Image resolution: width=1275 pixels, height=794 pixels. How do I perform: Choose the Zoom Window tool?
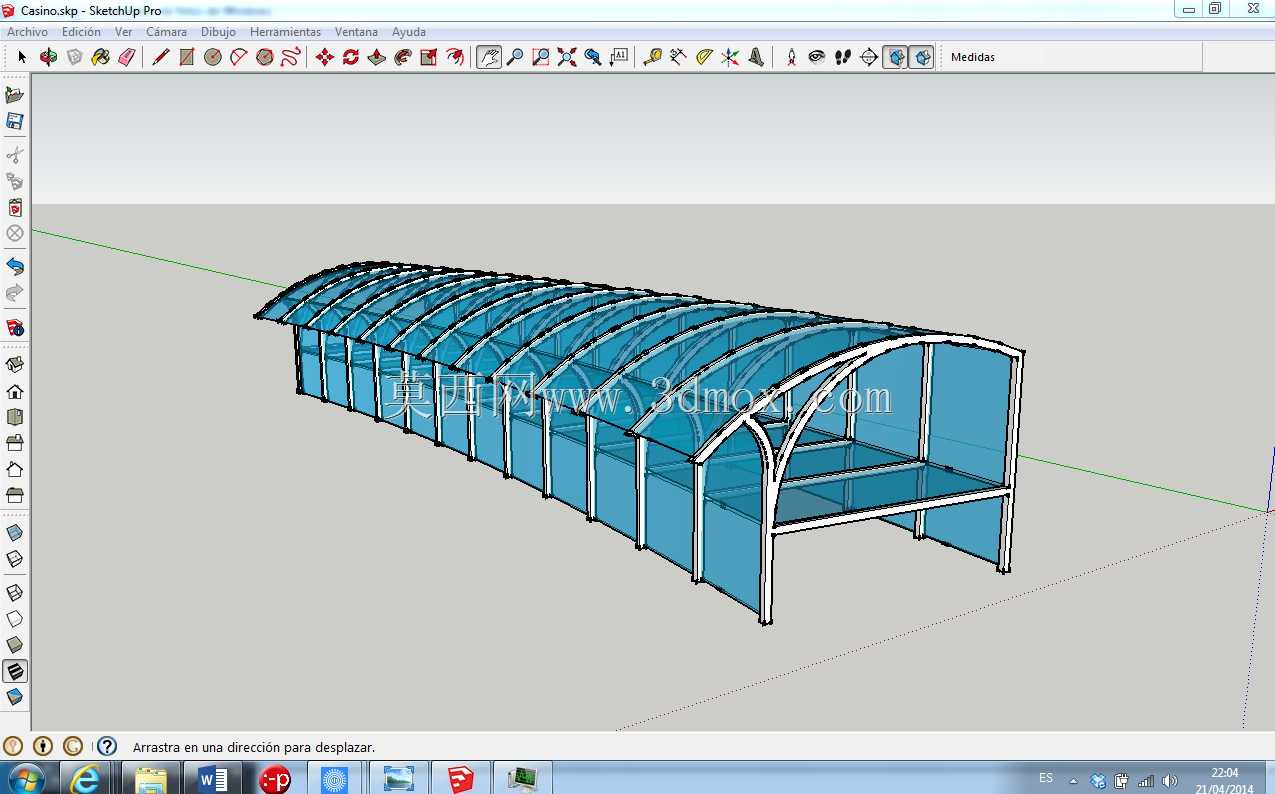pyautogui.click(x=541, y=57)
